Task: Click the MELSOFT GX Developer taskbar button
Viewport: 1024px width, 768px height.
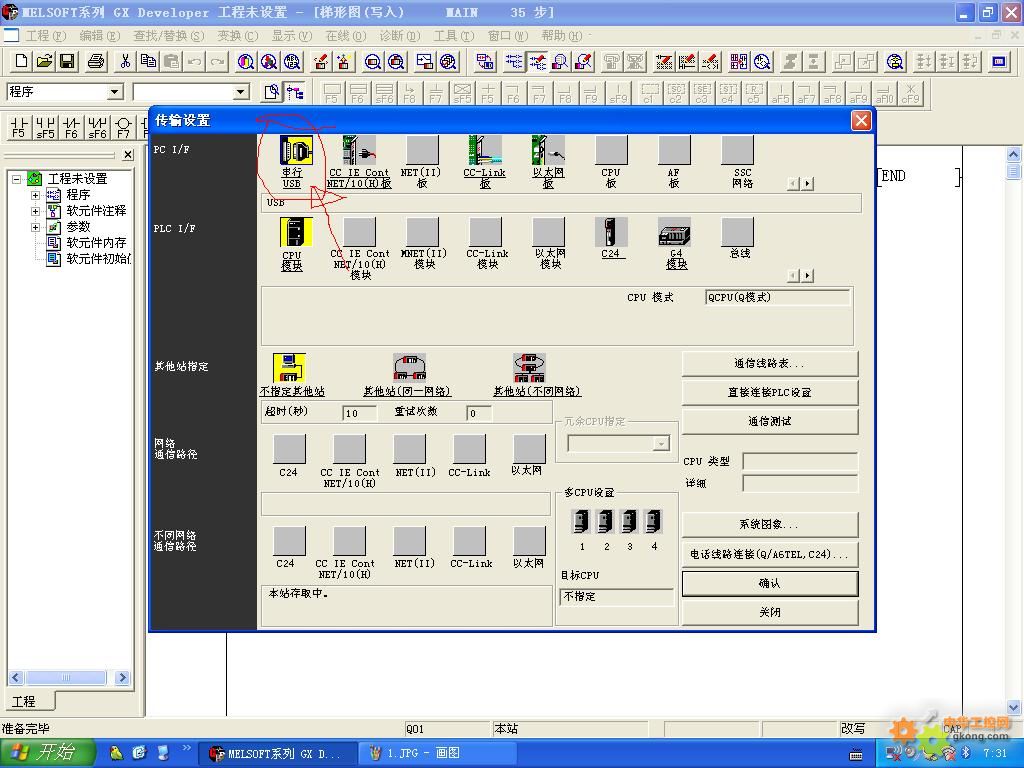Action: point(280,753)
